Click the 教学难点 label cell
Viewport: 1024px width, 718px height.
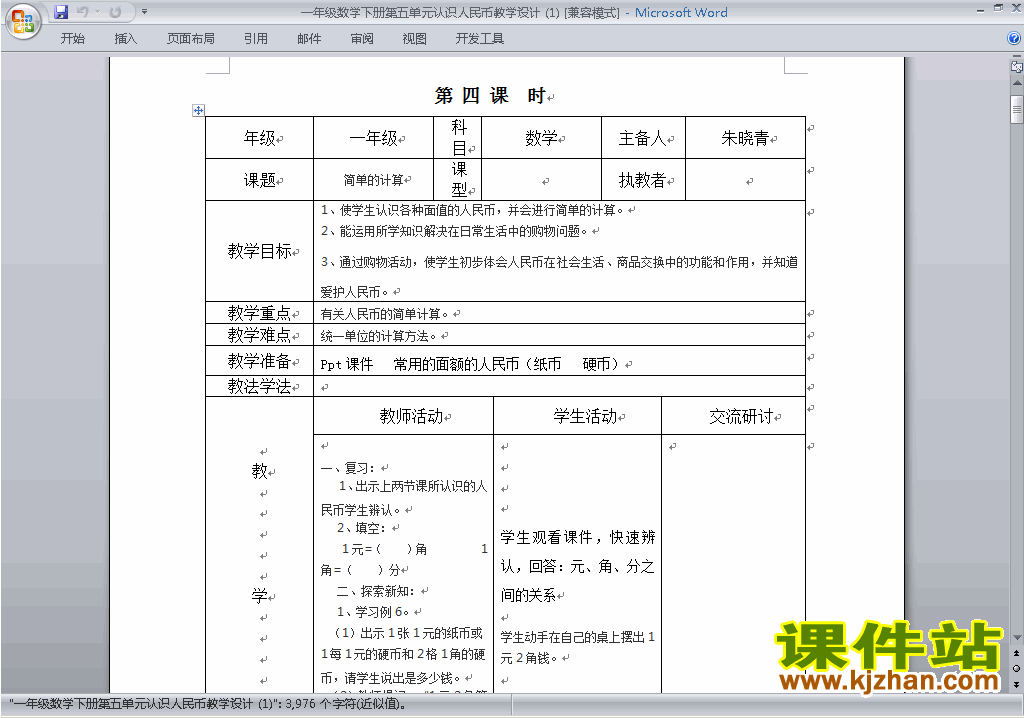tap(259, 335)
